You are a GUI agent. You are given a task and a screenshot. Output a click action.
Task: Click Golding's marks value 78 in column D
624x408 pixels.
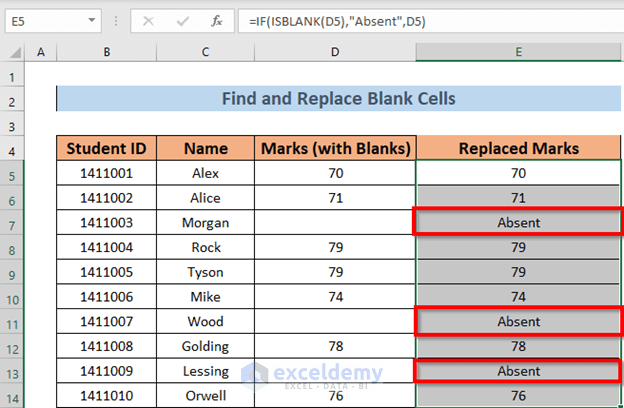tap(335, 346)
